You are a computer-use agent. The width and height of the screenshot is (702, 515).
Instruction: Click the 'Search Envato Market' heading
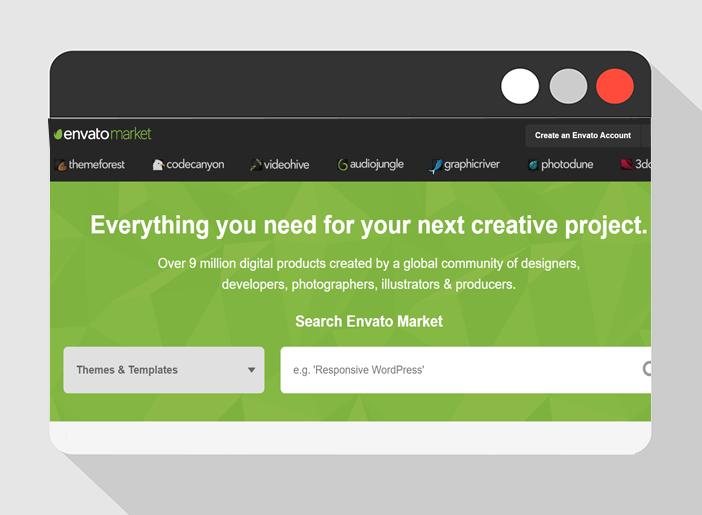click(x=369, y=321)
